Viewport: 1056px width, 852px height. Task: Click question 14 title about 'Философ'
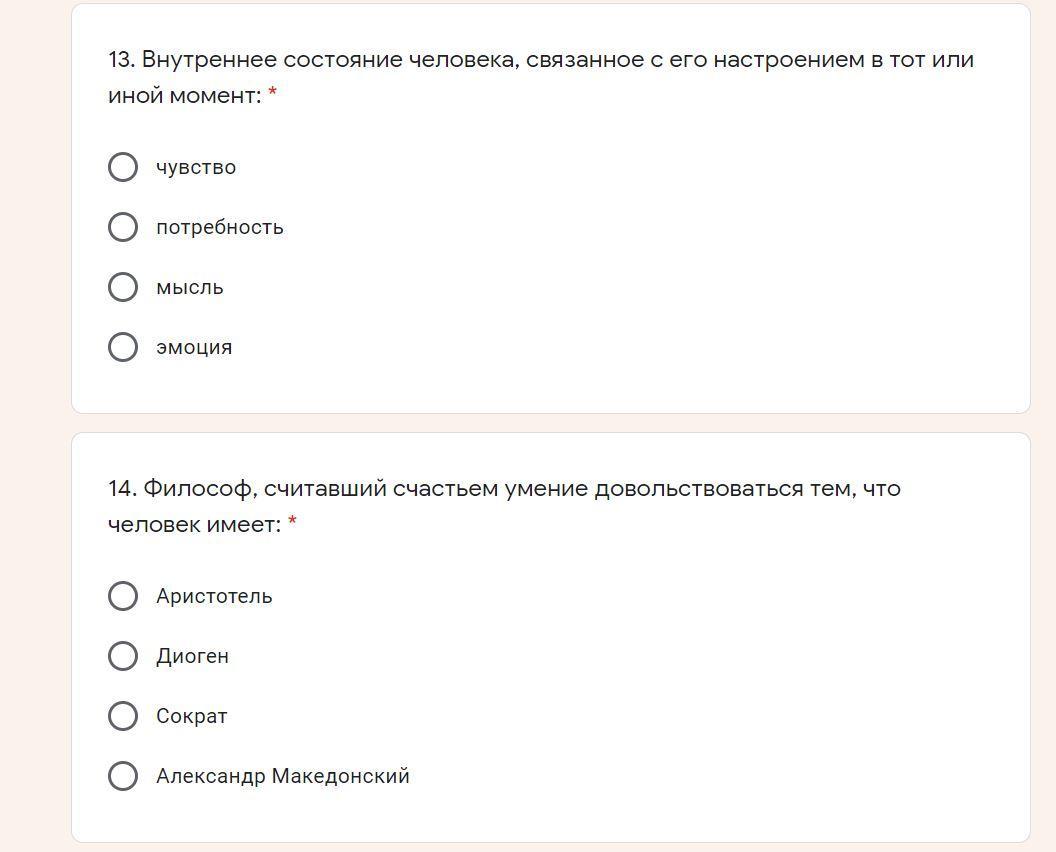pos(504,489)
